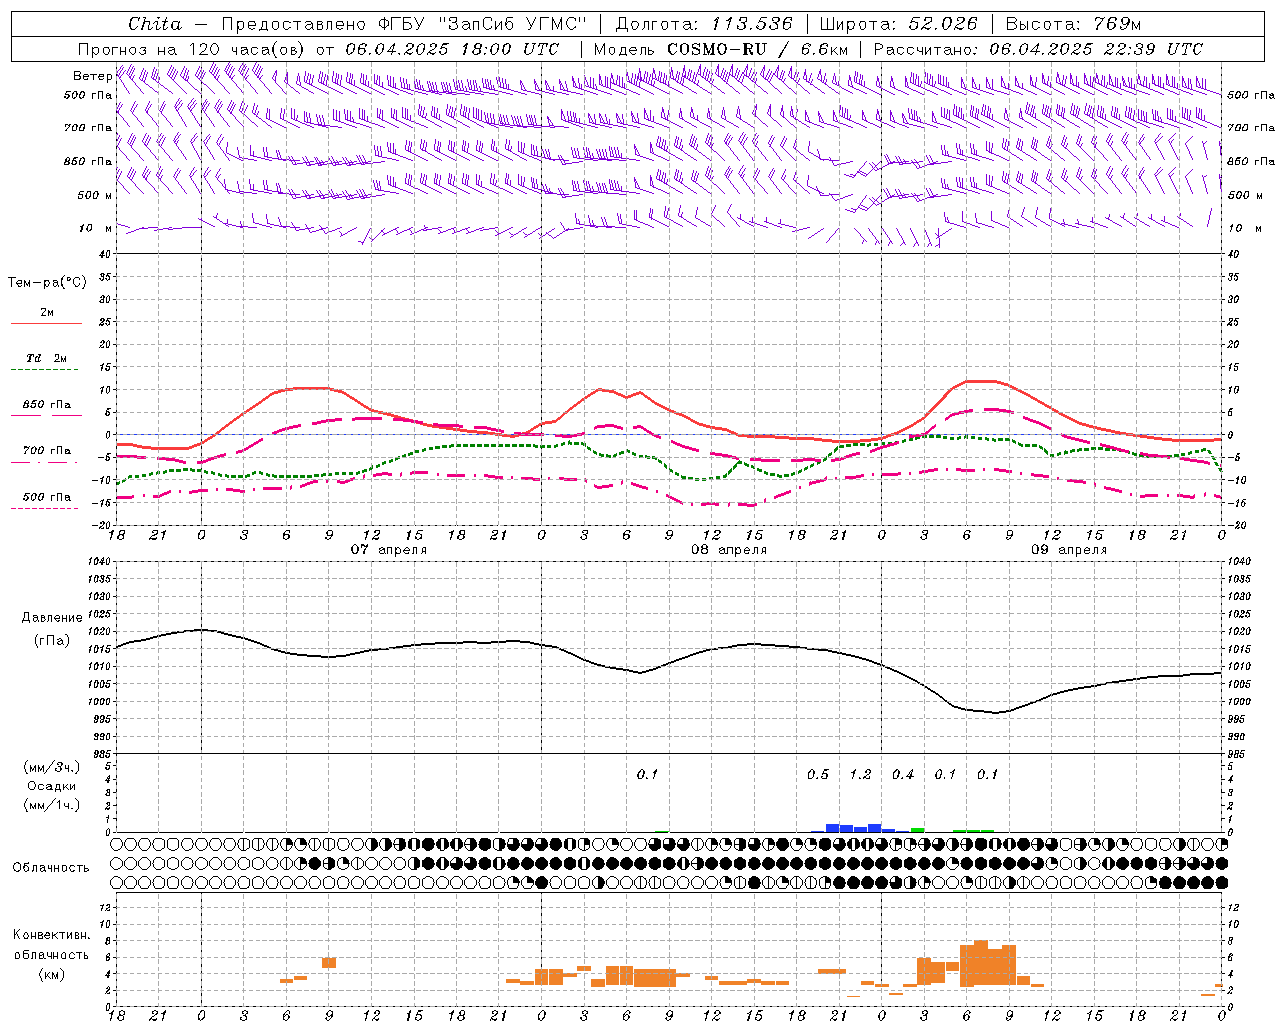This screenshot has height=1024, width=1280.
Task: Click the '0.4' precipitation amount
Action: [x=903, y=774]
